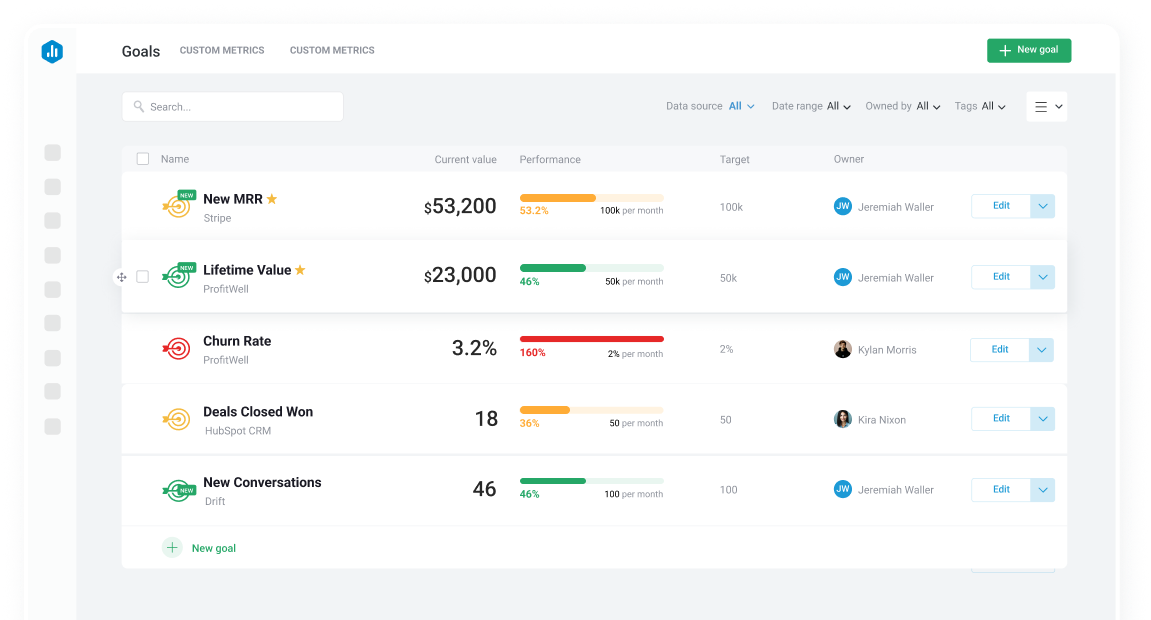Open the search magnifier in the search box
The height and width of the screenshot is (620, 1151).
(x=139, y=106)
